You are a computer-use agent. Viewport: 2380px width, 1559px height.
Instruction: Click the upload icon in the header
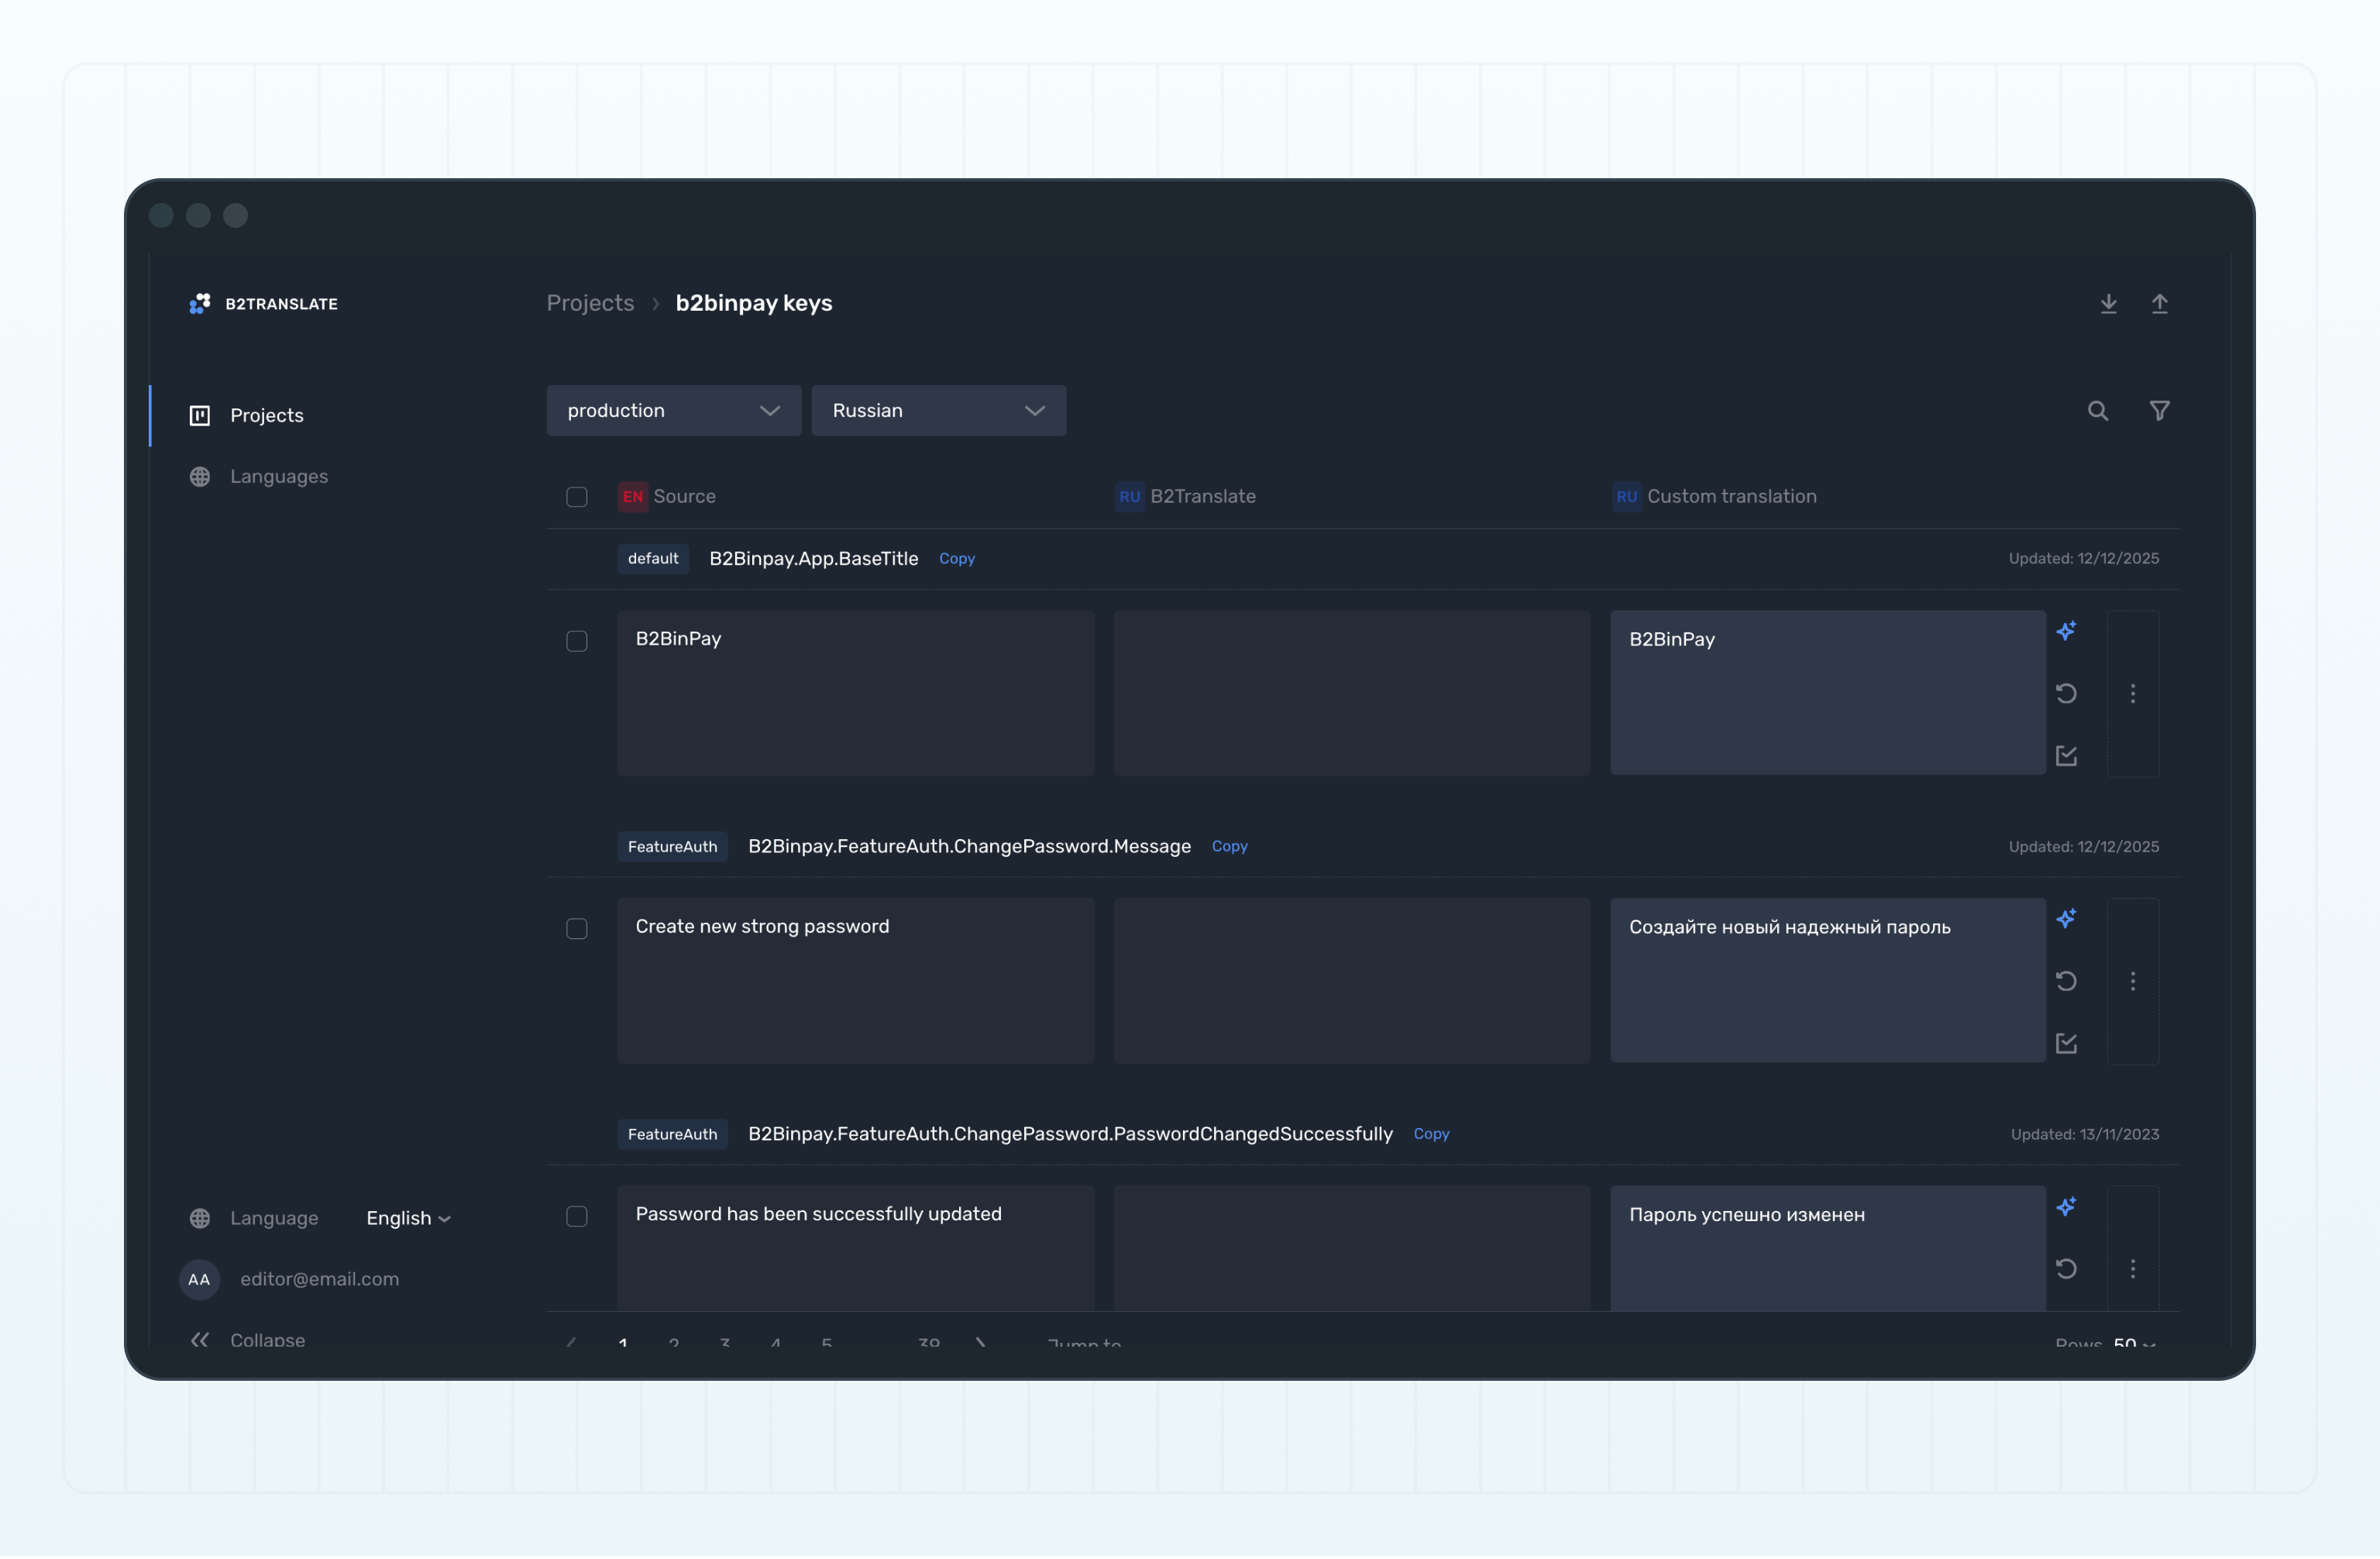click(x=2159, y=304)
